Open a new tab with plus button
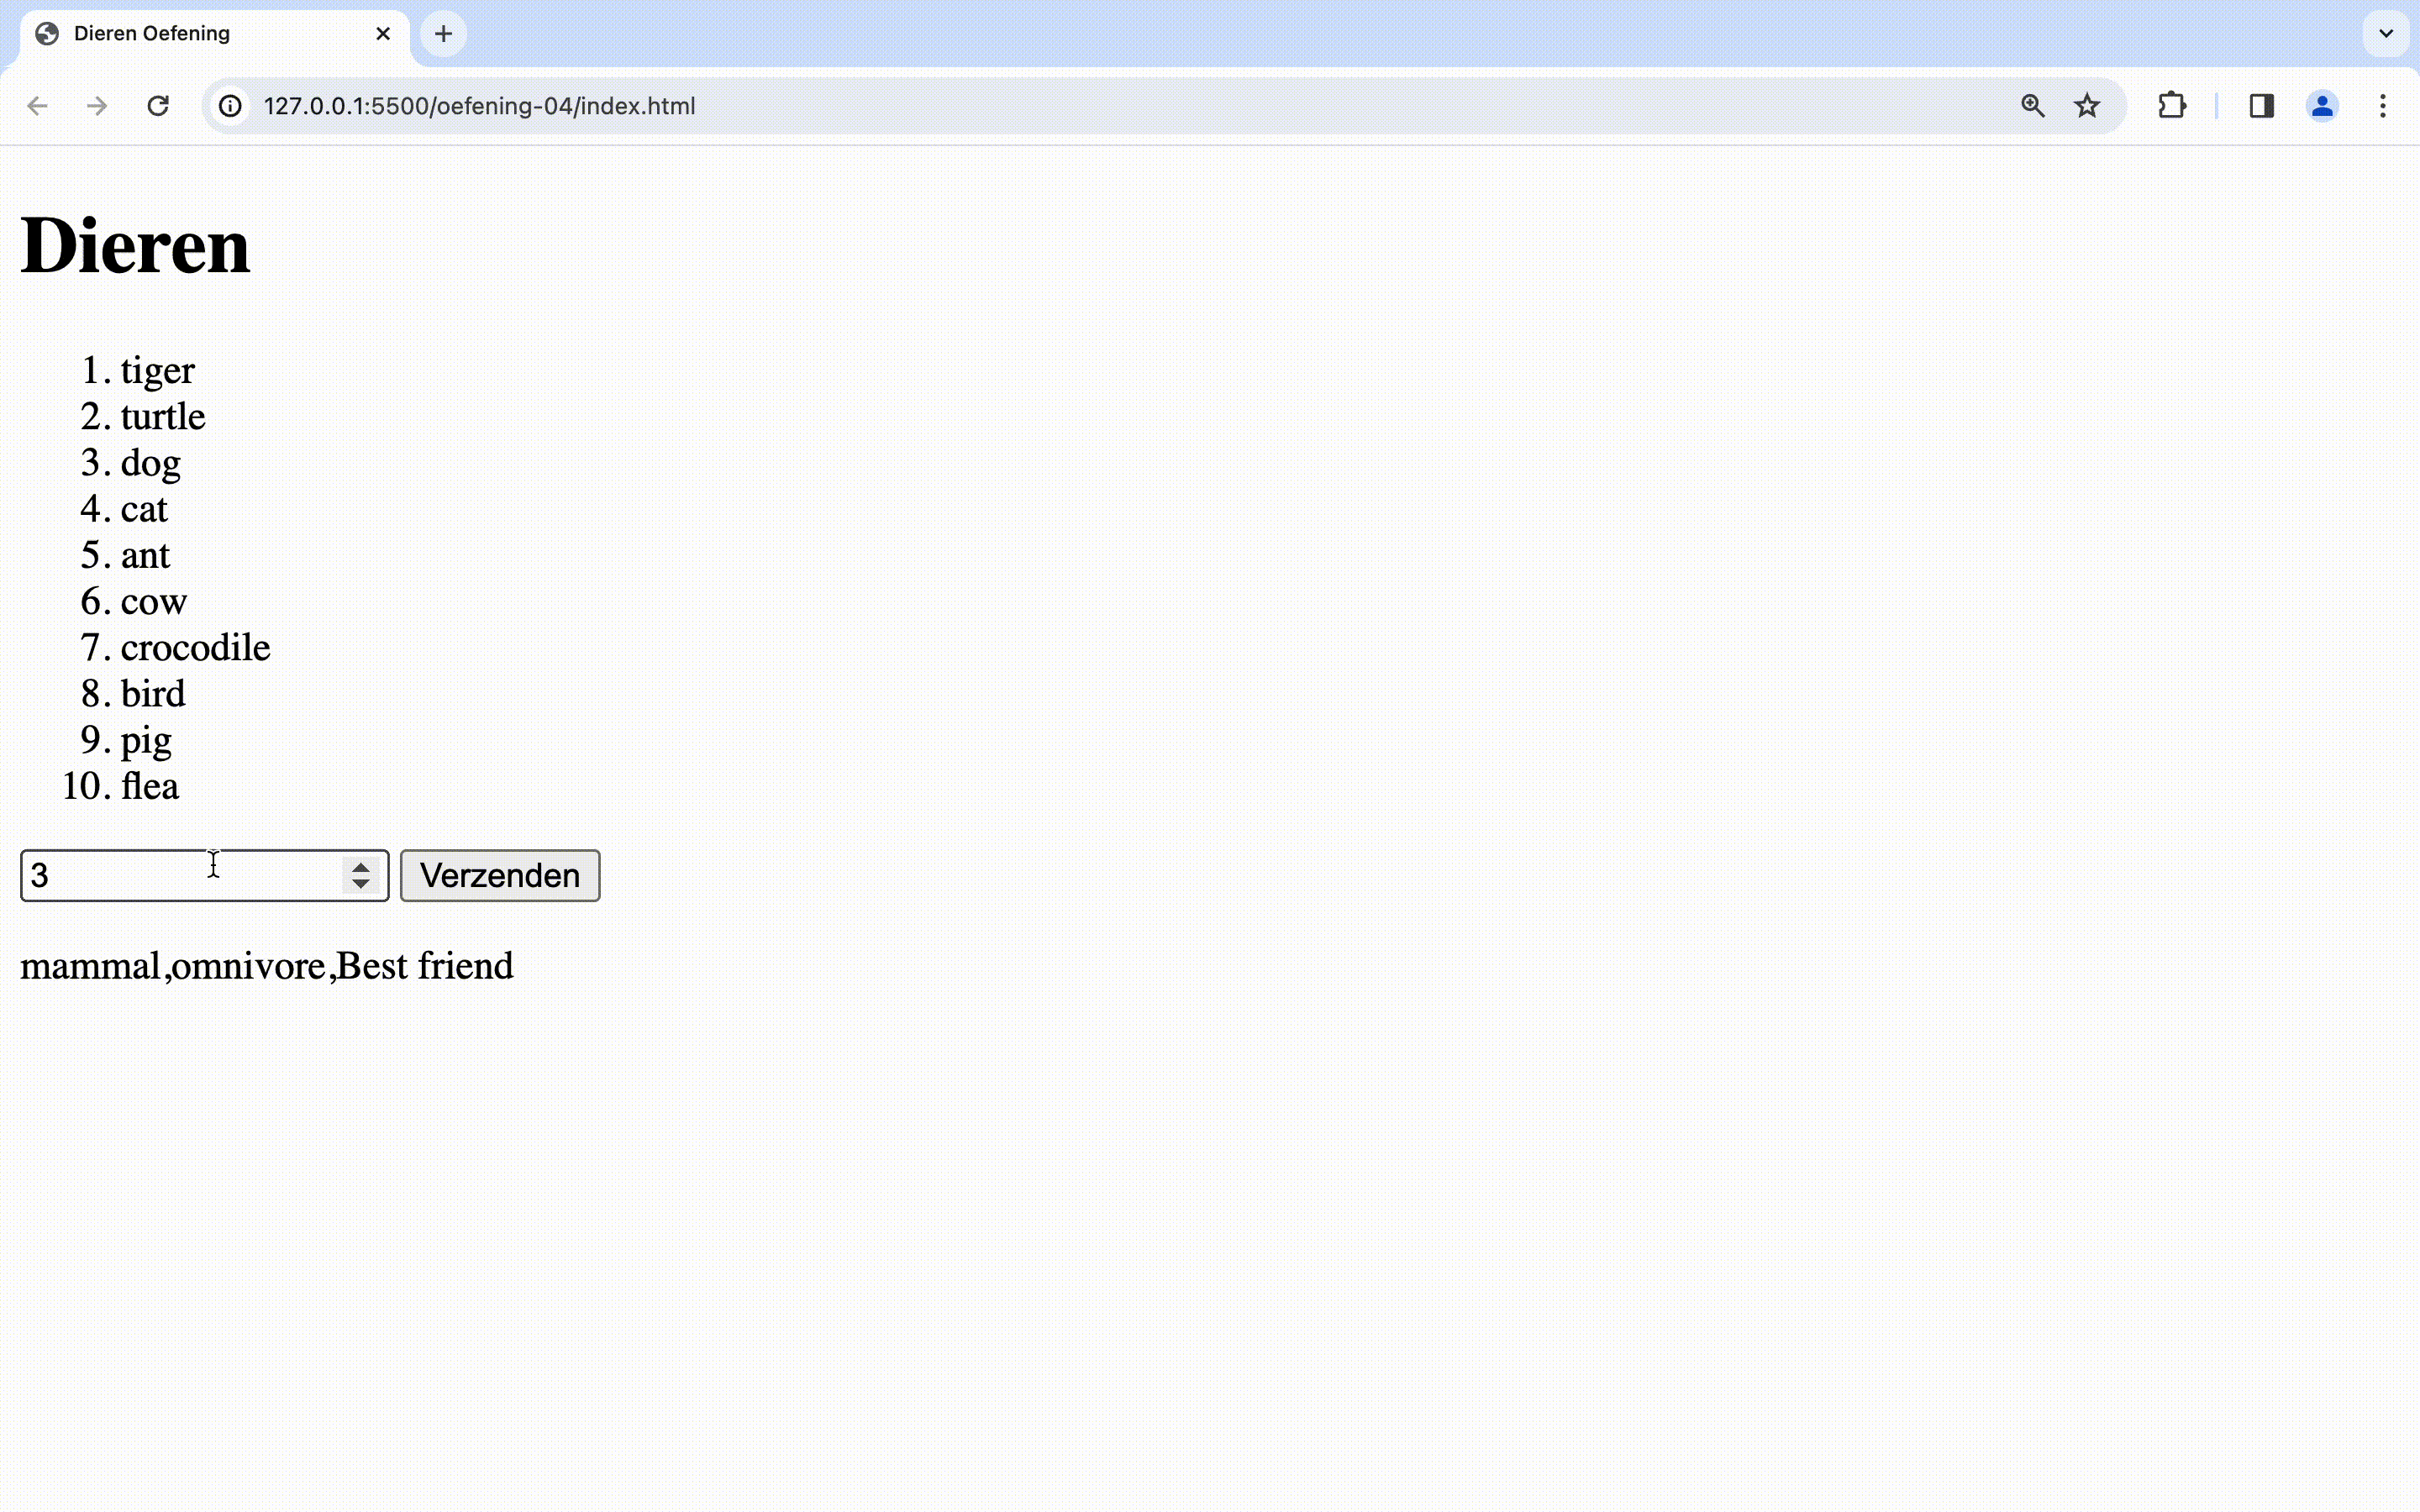 pos(444,34)
